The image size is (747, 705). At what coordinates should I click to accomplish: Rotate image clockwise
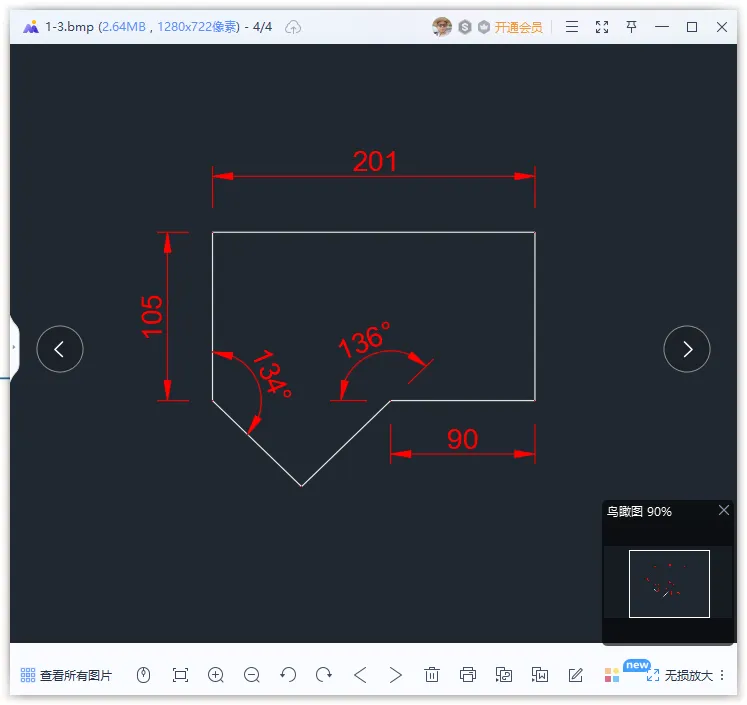point(324,675)
